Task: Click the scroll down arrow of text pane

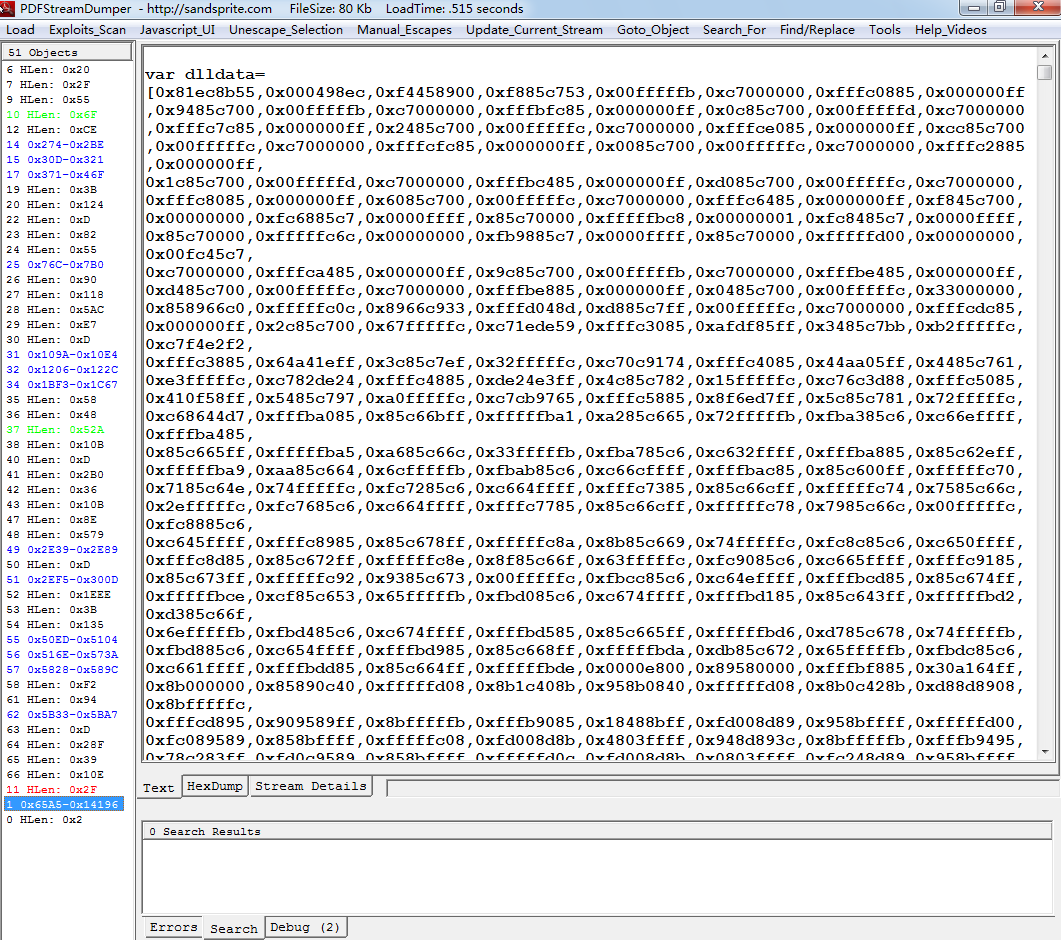Action: tap(1045, 751)
